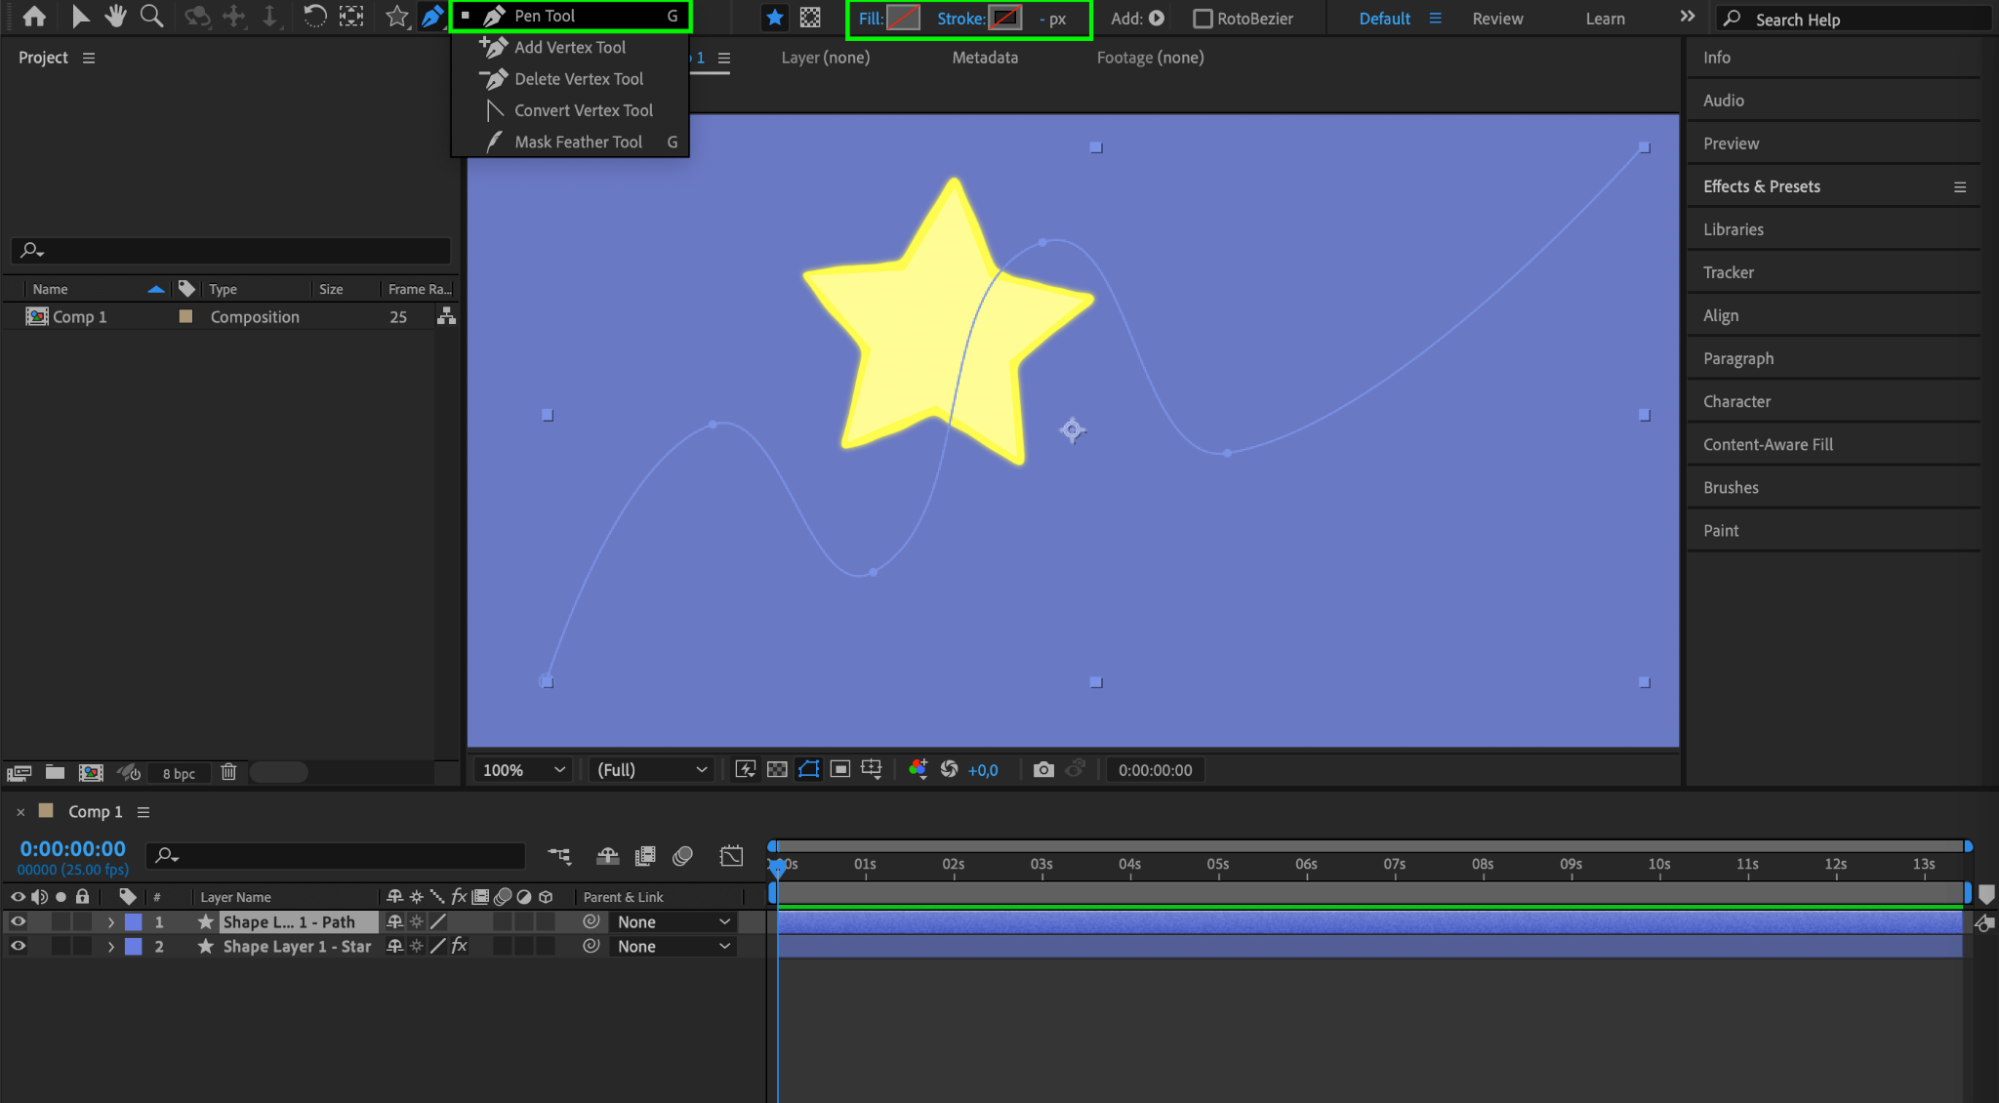Select the Rotation tool
The image size is (1999, 1103).
[314, 16]
